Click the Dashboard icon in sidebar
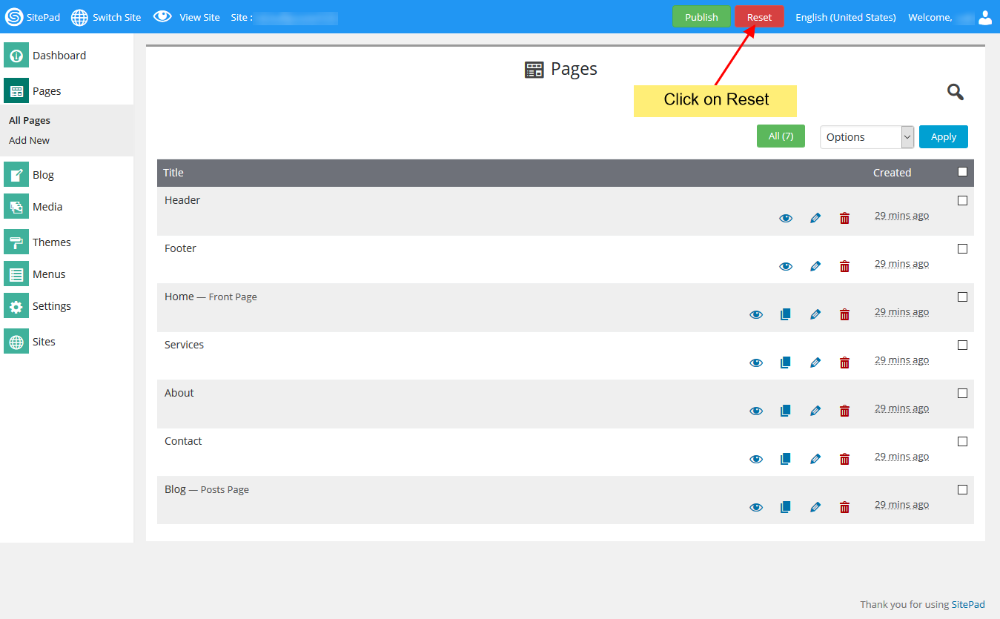The width and height of the screenshot is (1000, 619). tap(16, 56)
